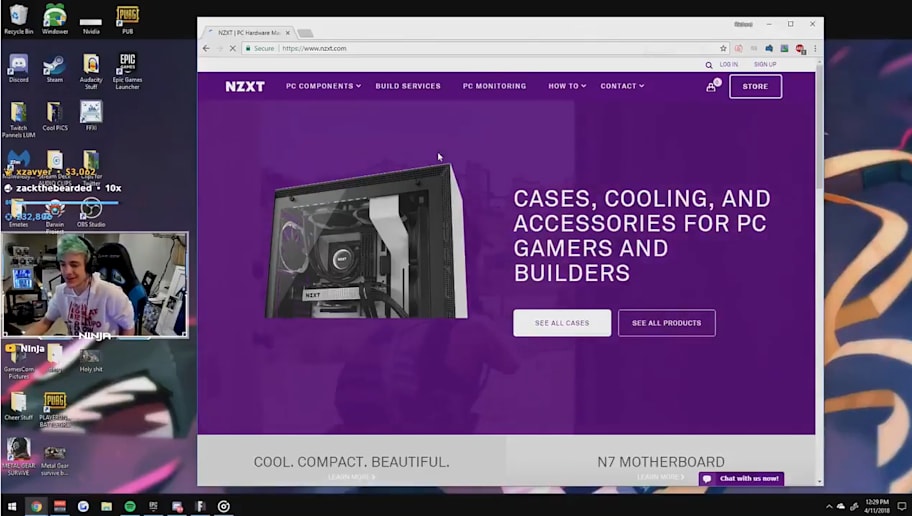The width and height of the screenshot is (912, 516).
Task: Open Chrome's three-dot menu
Action: click(815, 48)
